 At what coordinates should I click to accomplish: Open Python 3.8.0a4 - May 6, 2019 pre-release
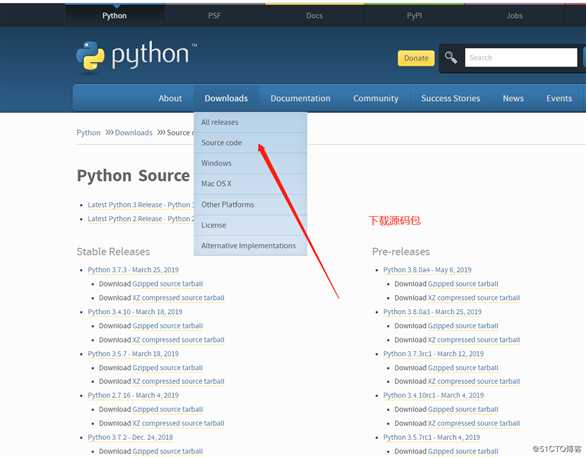tap(427, 270)
